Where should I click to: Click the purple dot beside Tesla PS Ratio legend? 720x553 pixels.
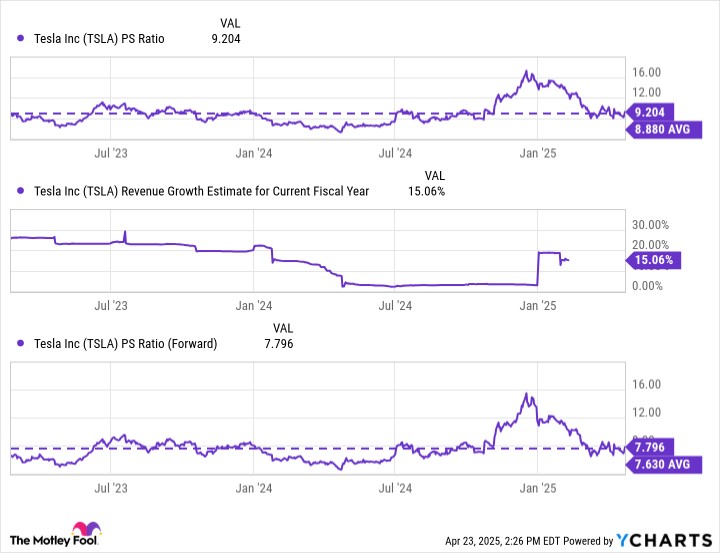pos(20,39)
